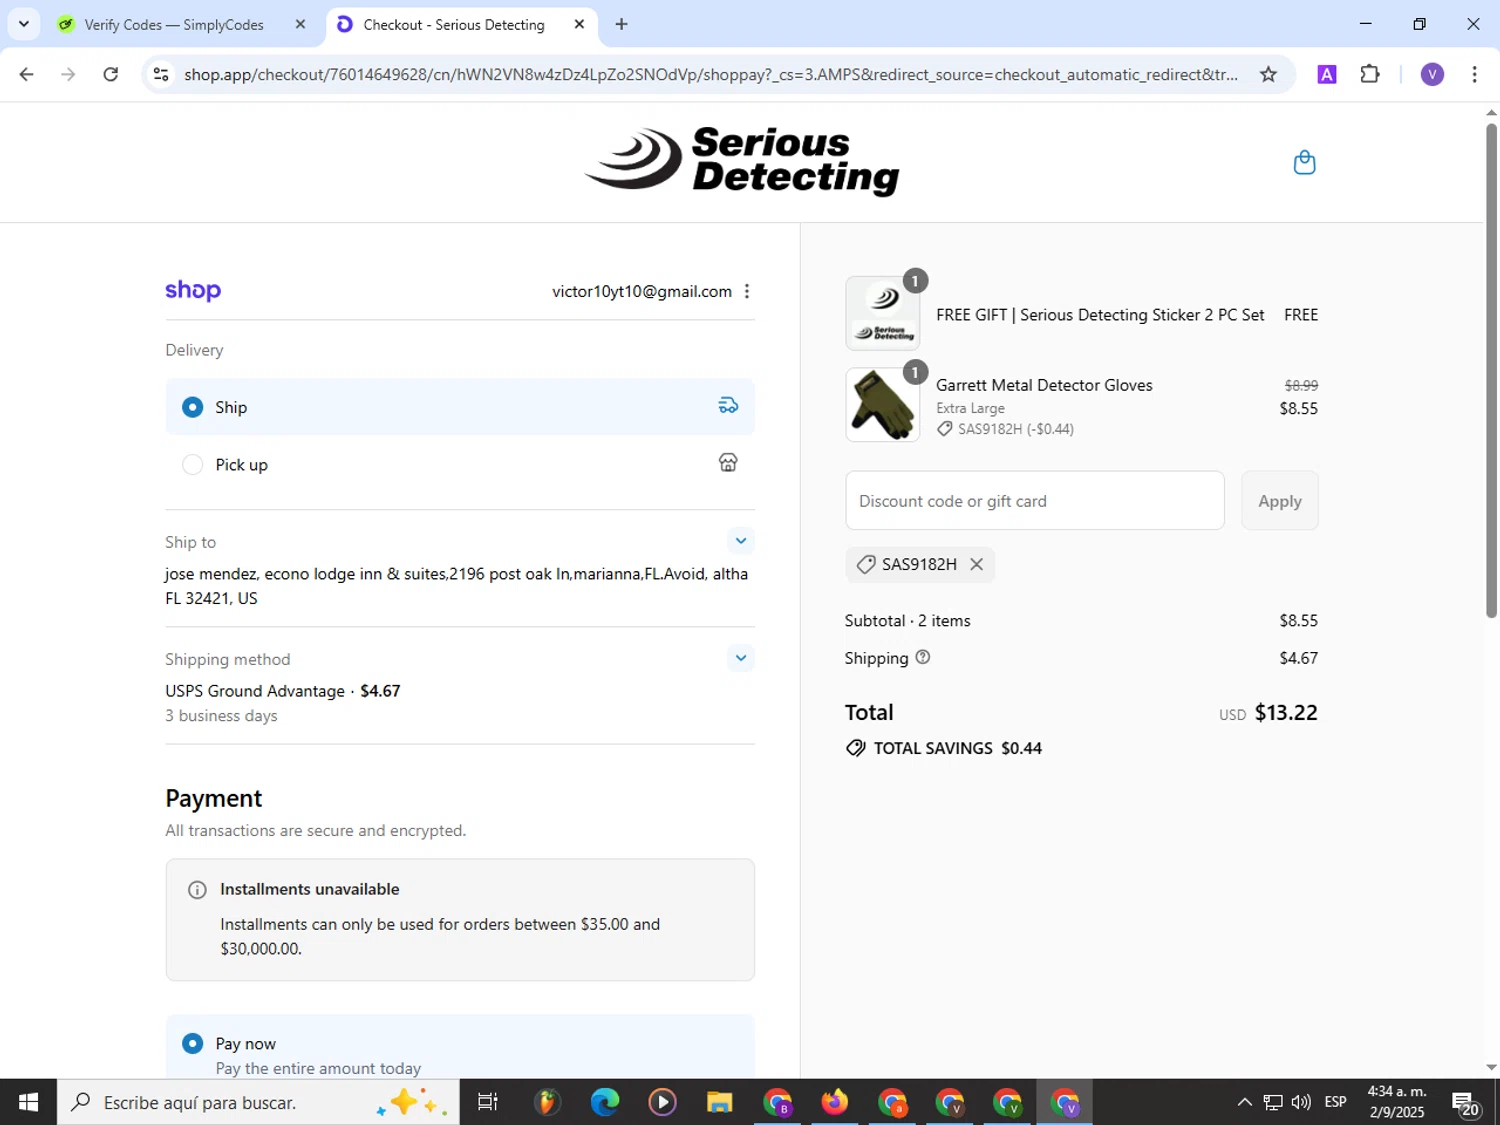
Task: Show hidden system tray icons
Action: 1244,1102
